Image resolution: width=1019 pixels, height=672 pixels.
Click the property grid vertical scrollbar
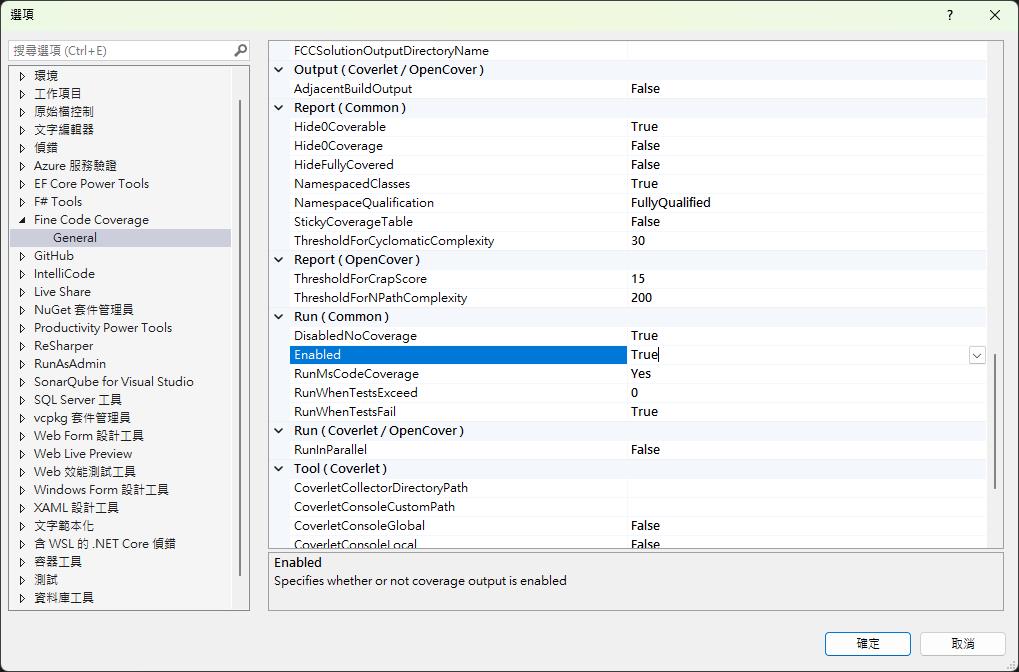[994, 420]
